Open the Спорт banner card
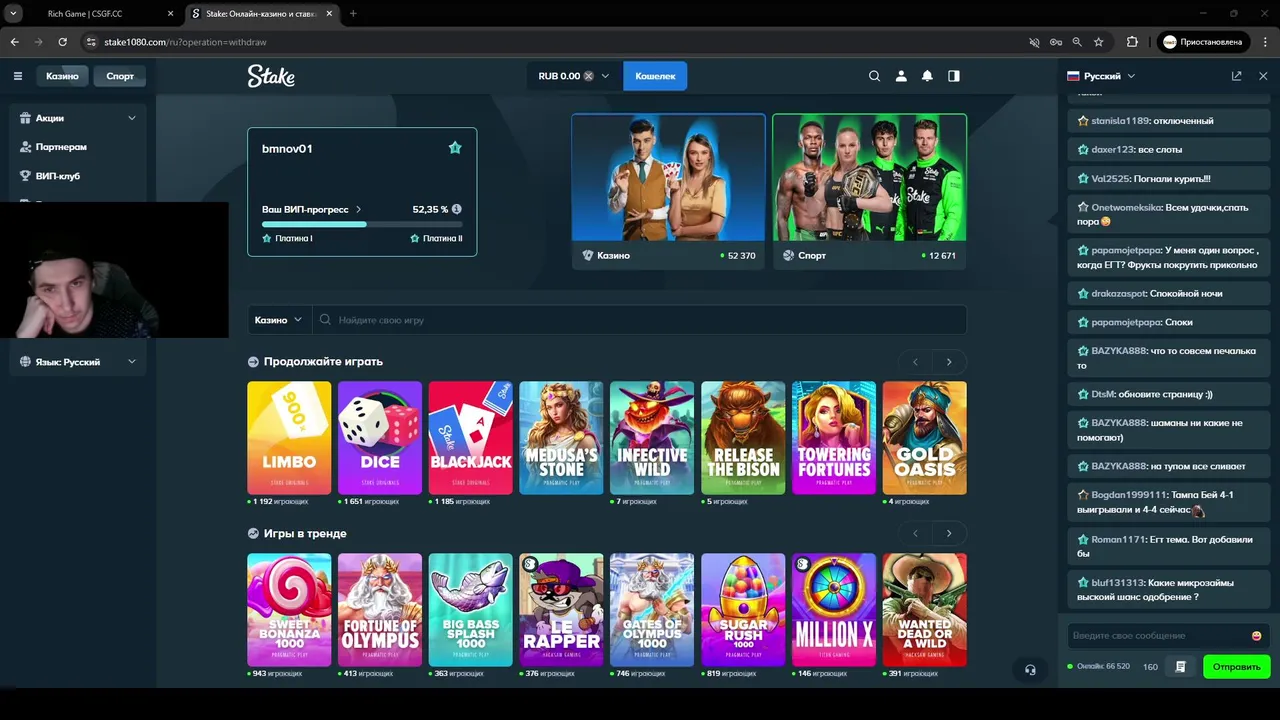This screenshot has width=1280, height=720. coord(869,192)
